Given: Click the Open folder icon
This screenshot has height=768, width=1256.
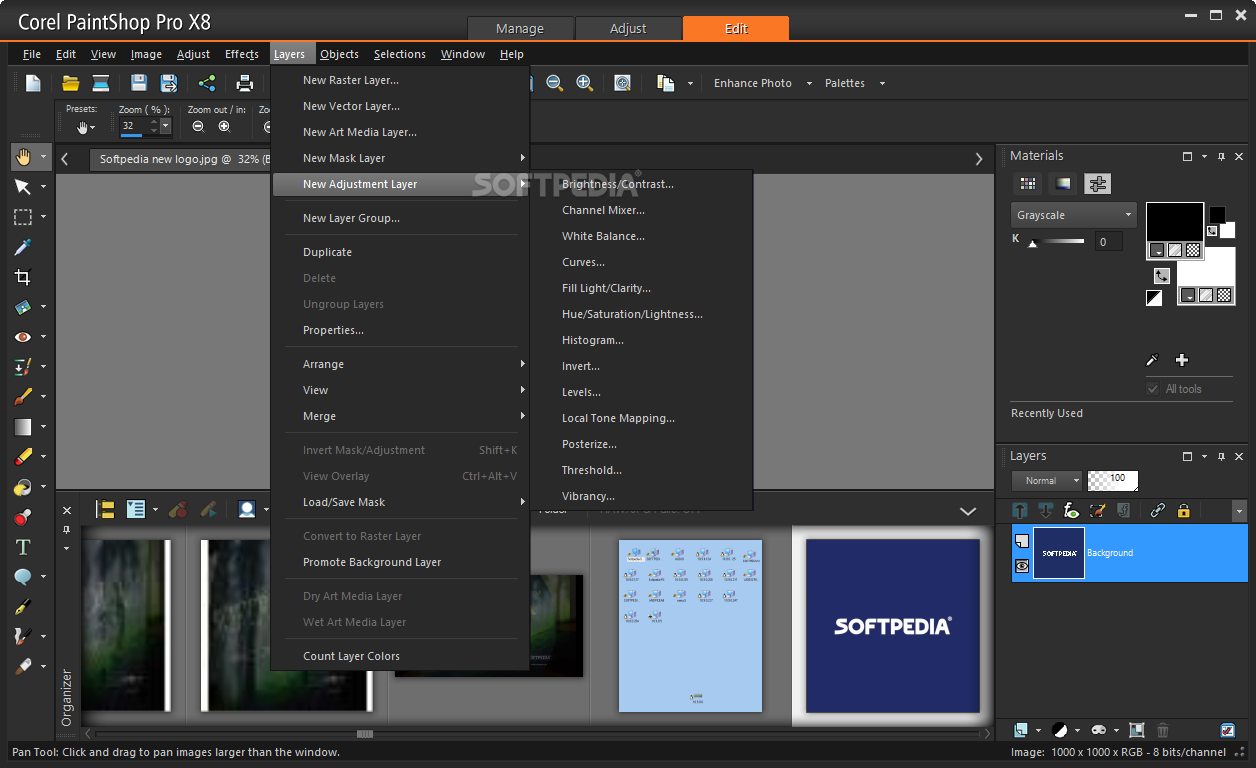Looking at the screenshot, I should pyautogui.click(x=70, y=84).
